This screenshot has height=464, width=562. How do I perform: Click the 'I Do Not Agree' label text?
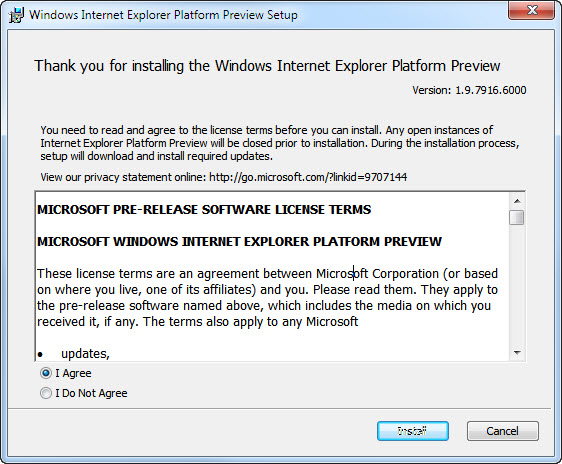[x=91, y=393]
